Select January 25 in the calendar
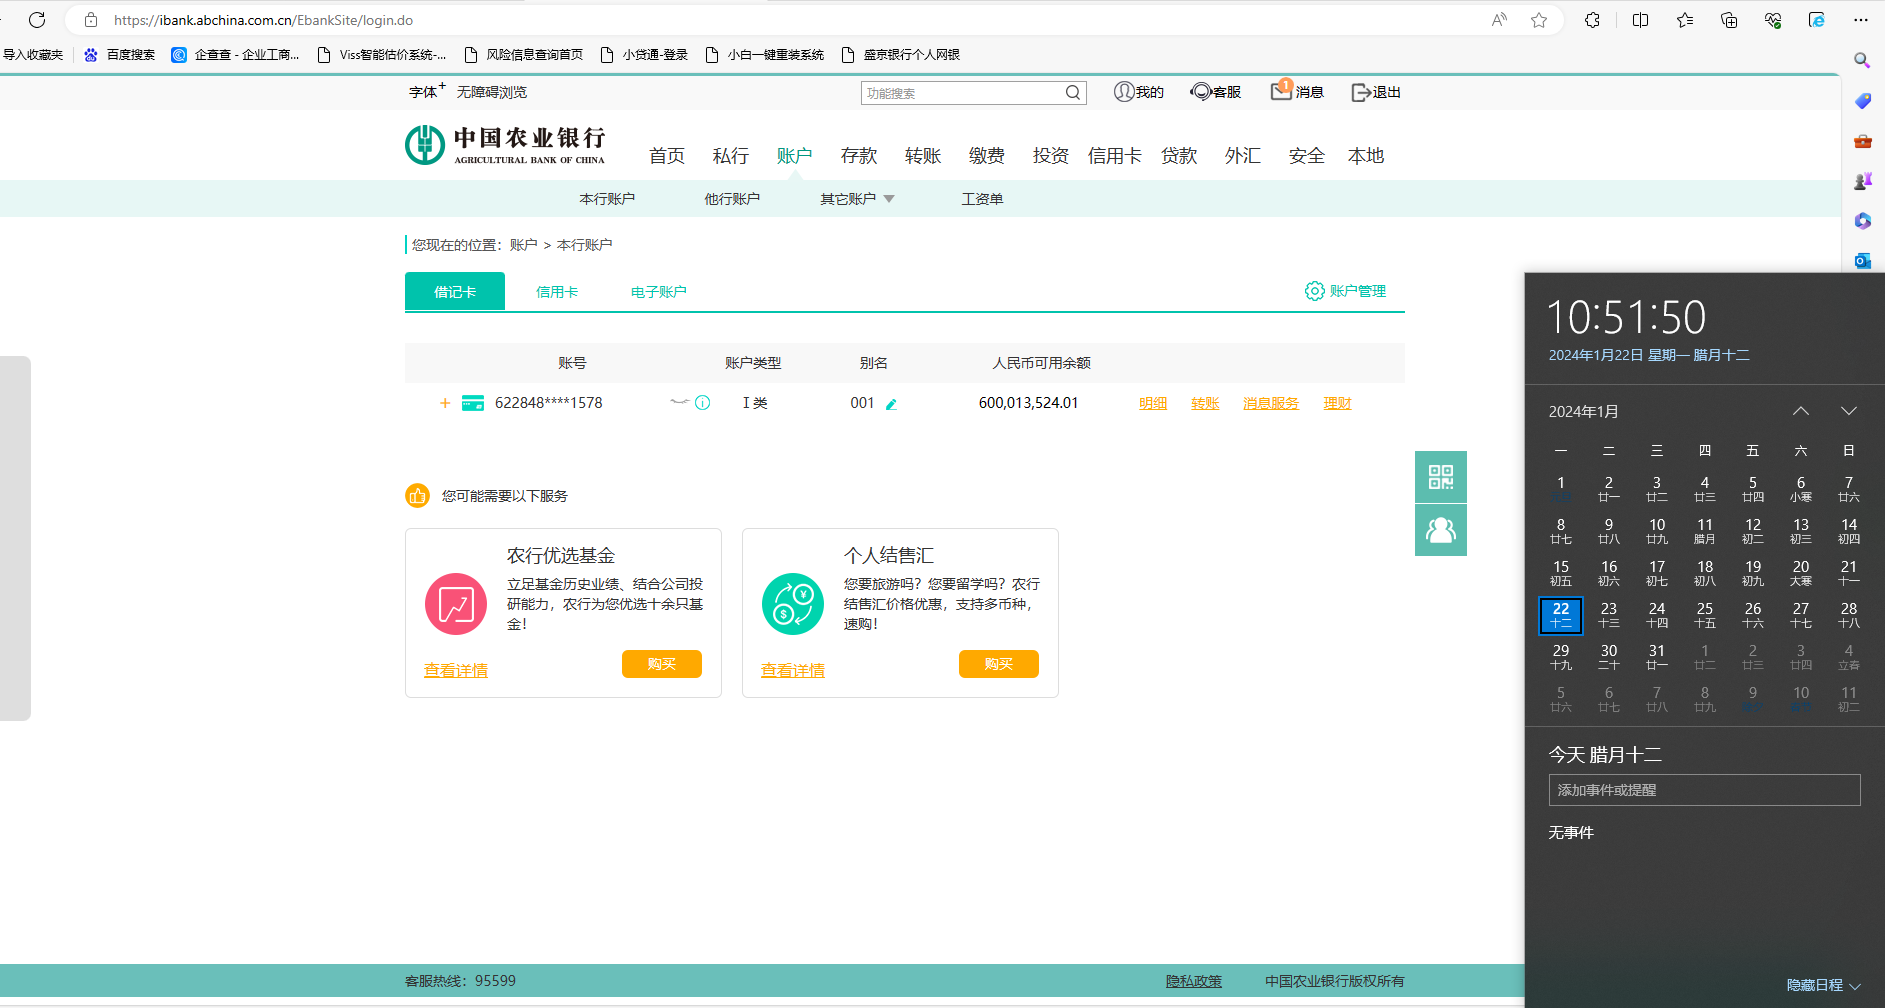 coord(1704,614)
